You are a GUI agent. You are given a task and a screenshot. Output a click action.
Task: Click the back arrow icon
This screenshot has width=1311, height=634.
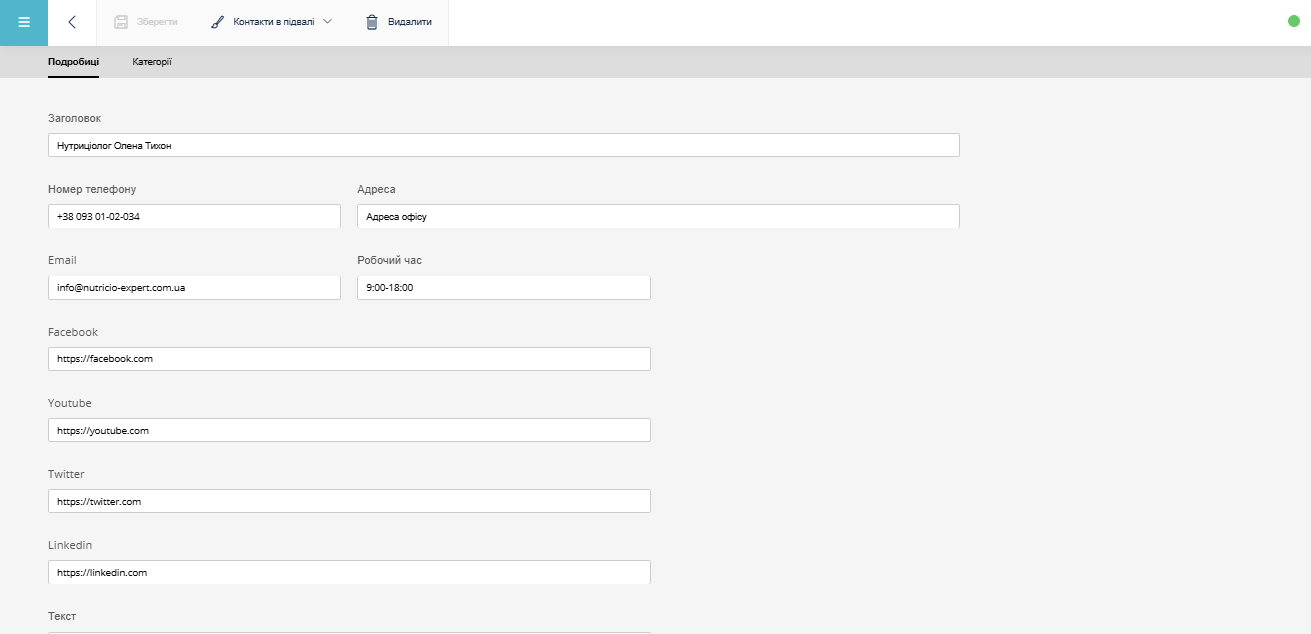point(72,22)
